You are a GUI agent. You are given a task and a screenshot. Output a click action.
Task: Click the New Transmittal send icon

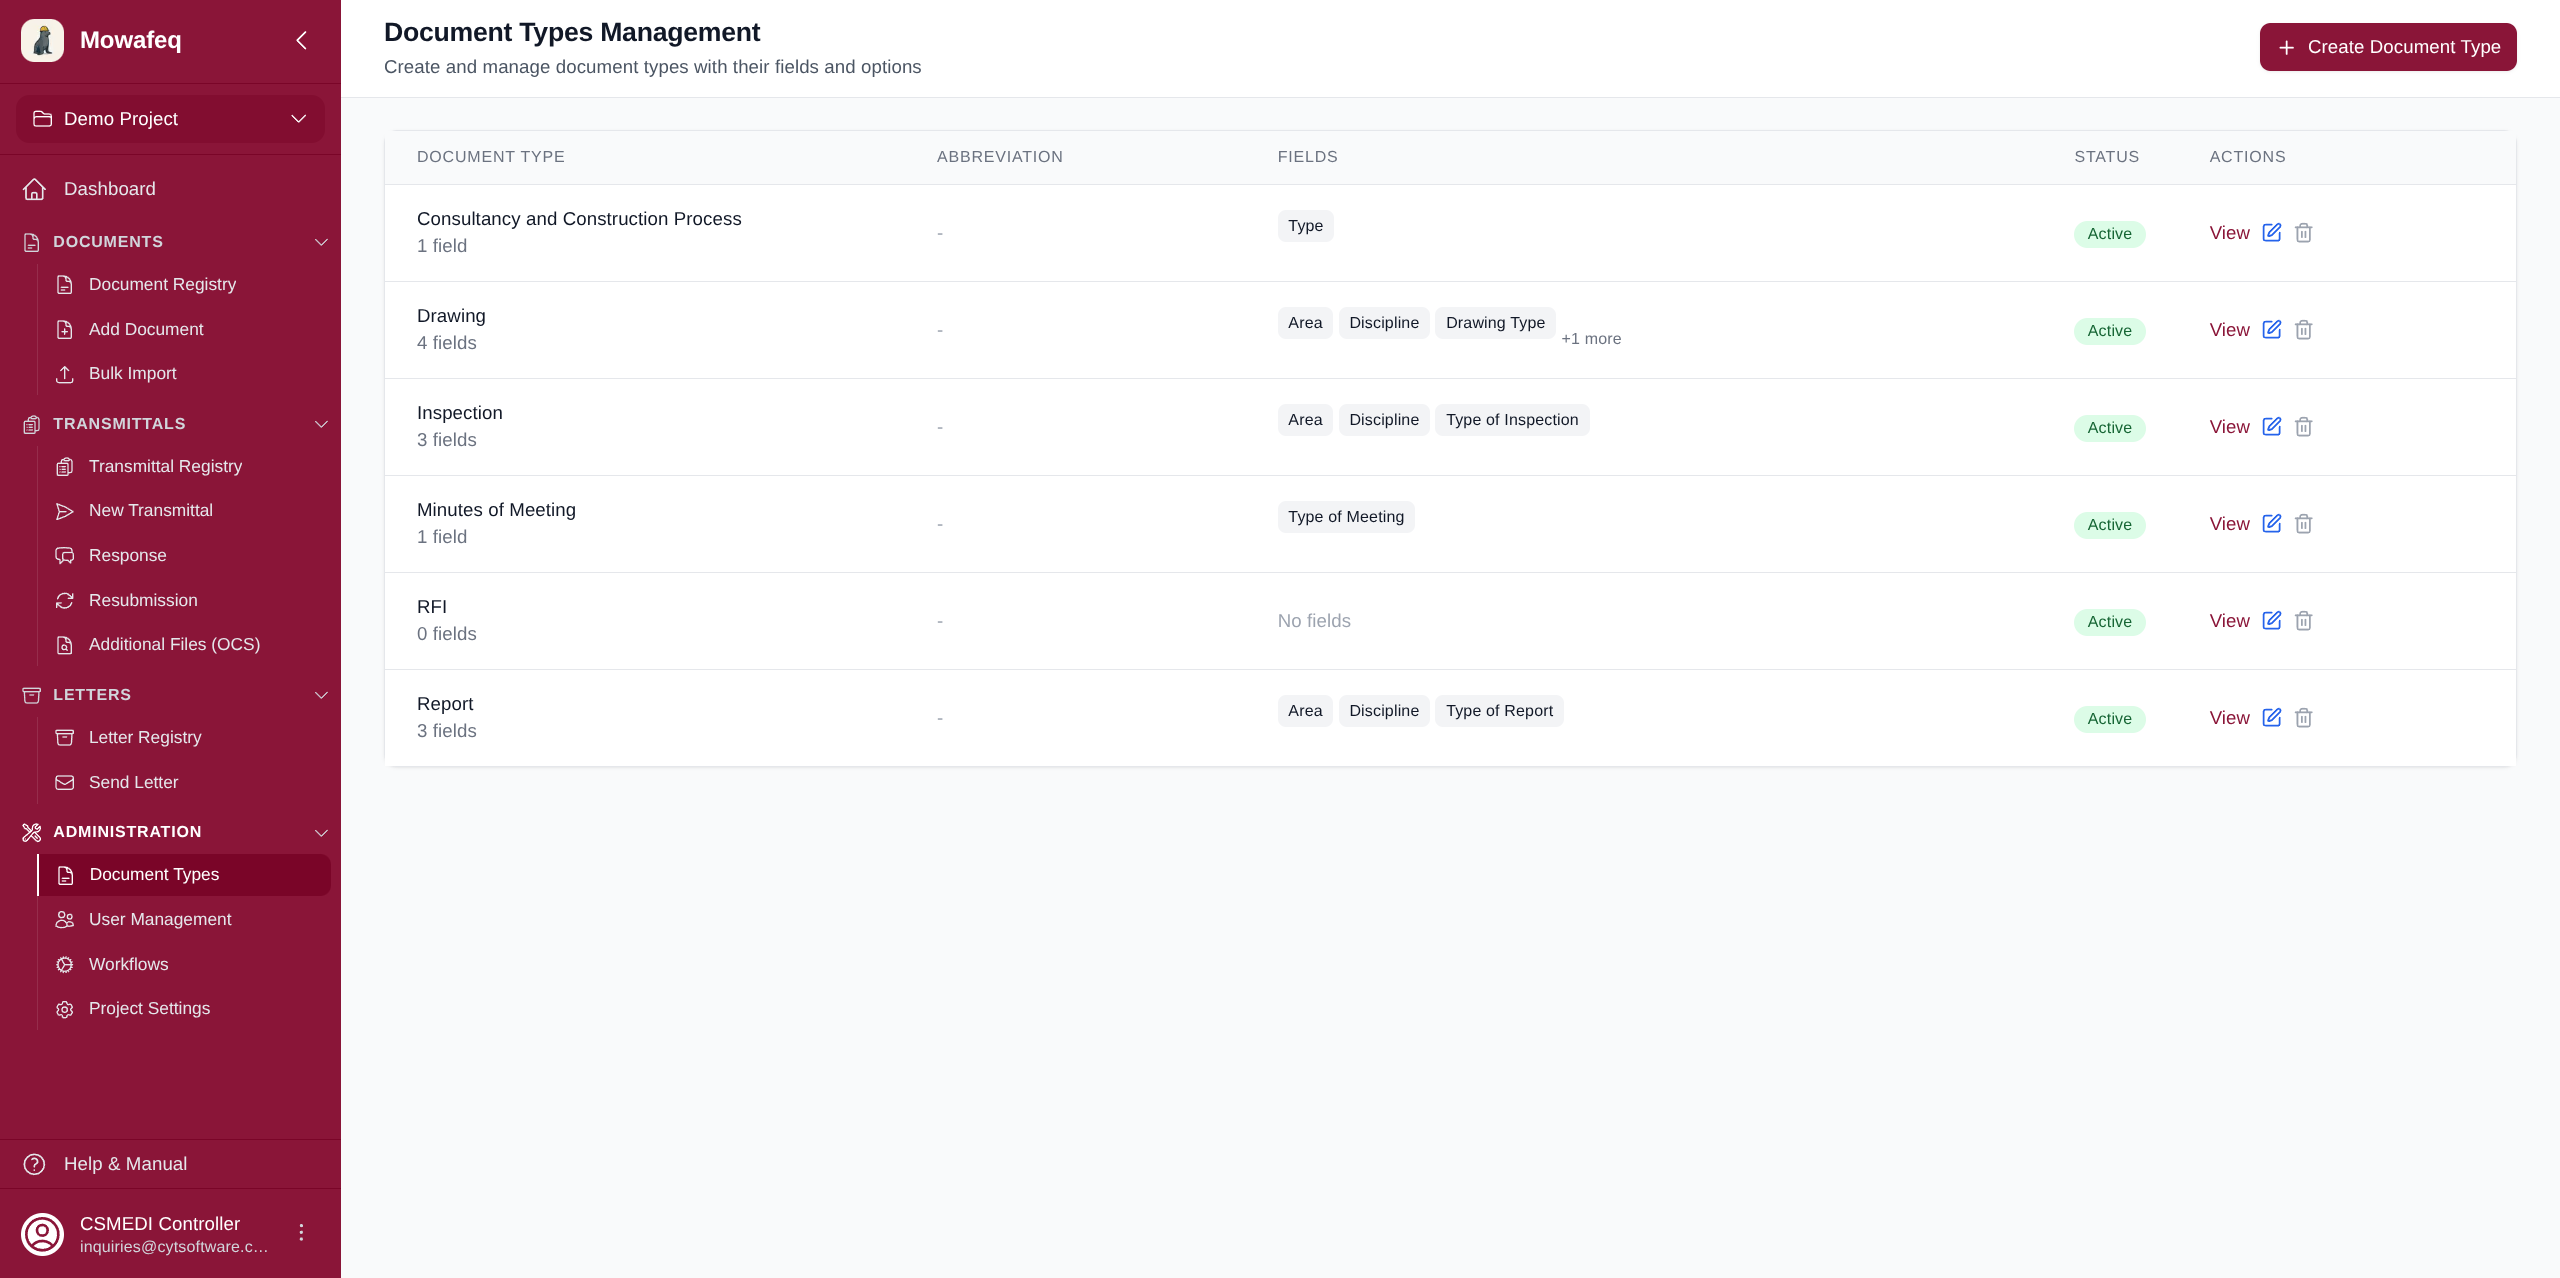pyautogui.click(x=65, y=511)
